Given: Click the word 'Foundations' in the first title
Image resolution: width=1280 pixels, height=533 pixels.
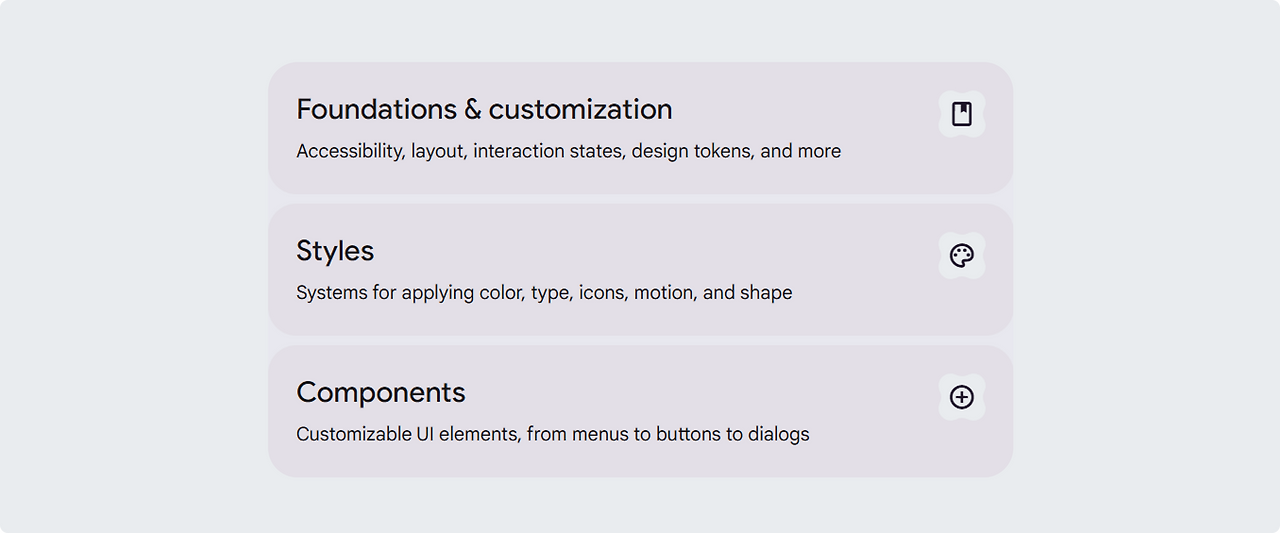Looking at the screenshot, I should coord(376,109).
